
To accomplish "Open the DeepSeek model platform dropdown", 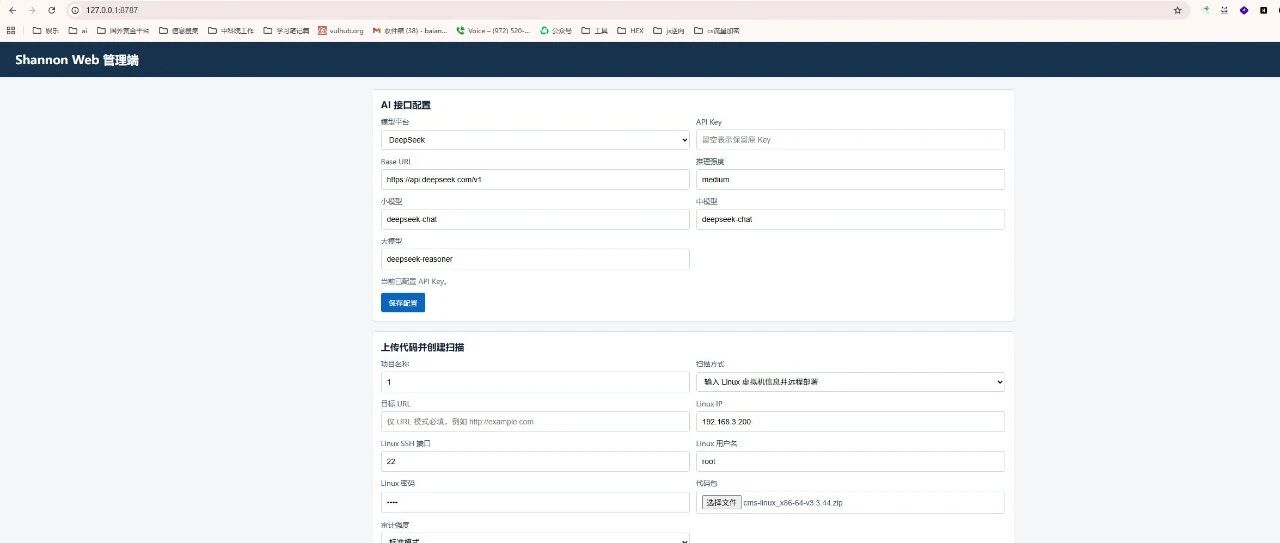I will (x=535, y=140).
